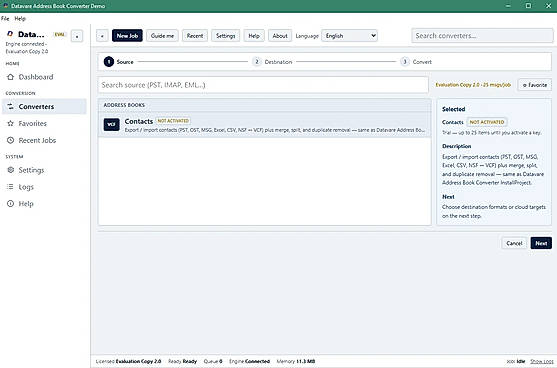The width and height of the screenshot is (557, 368).
Task: Click the VCF icon of Contacts converter
Action: (x=112, y=124)
